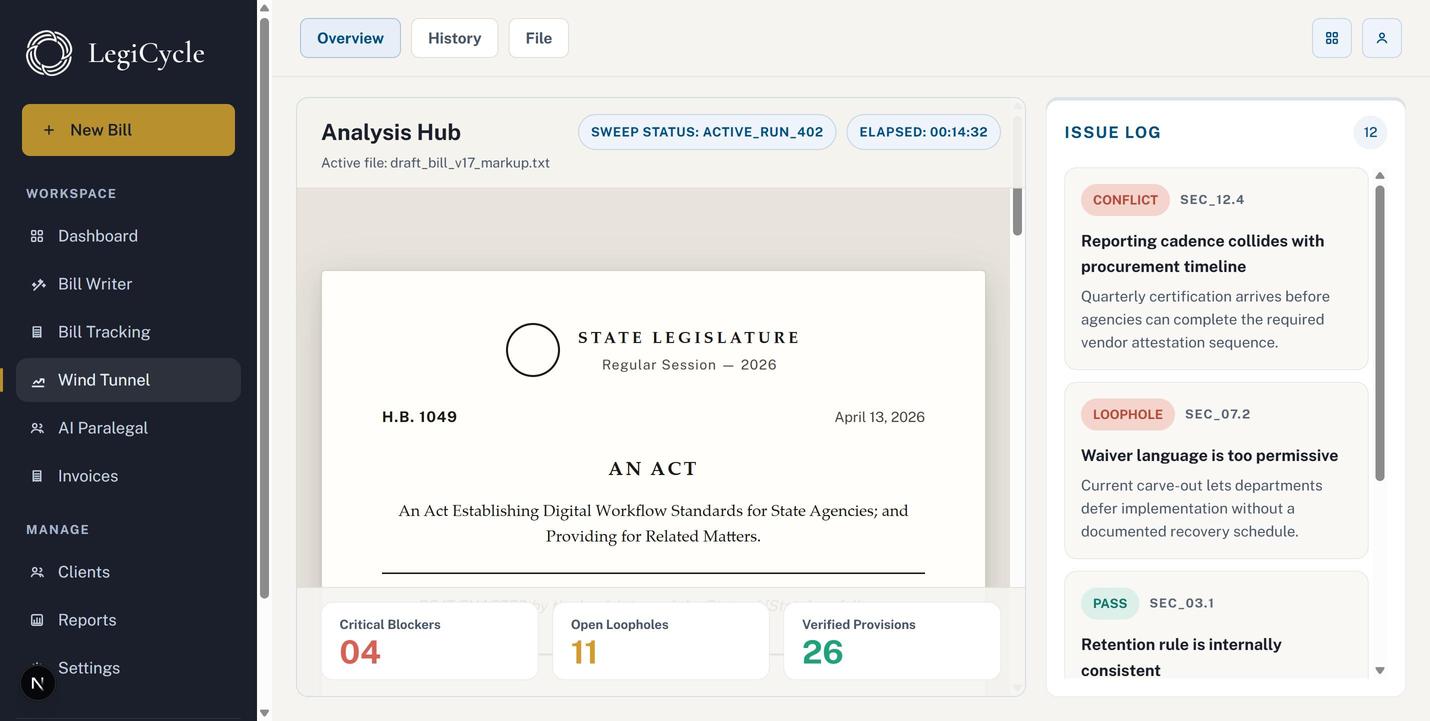Click the grid view icon at top right
The image size is (1430, 721).
1332,38
